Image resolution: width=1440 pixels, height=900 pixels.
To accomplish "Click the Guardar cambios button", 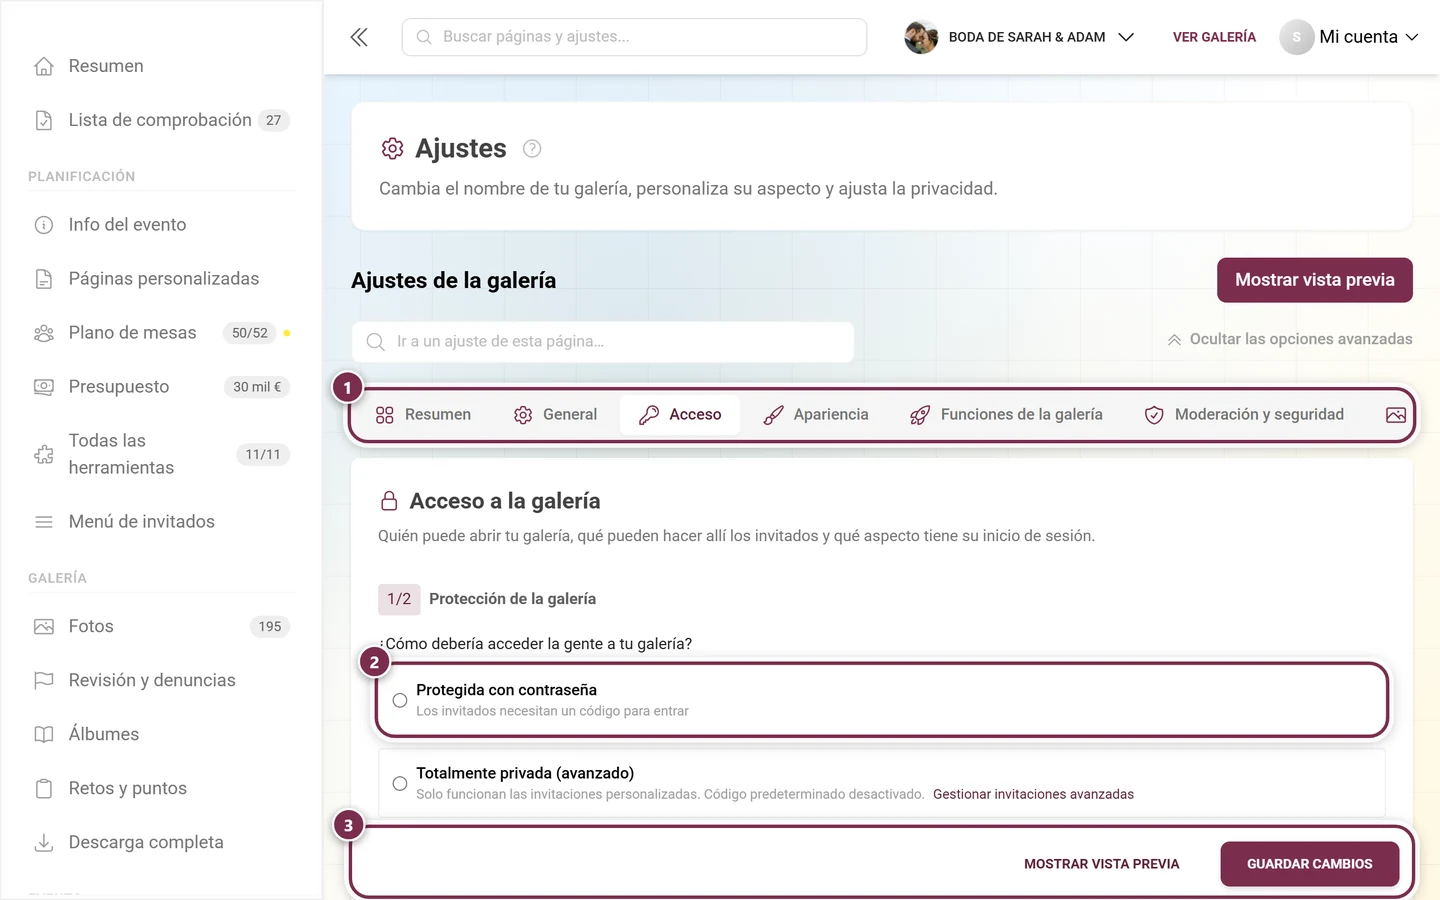I will [x=1310, y=864].
